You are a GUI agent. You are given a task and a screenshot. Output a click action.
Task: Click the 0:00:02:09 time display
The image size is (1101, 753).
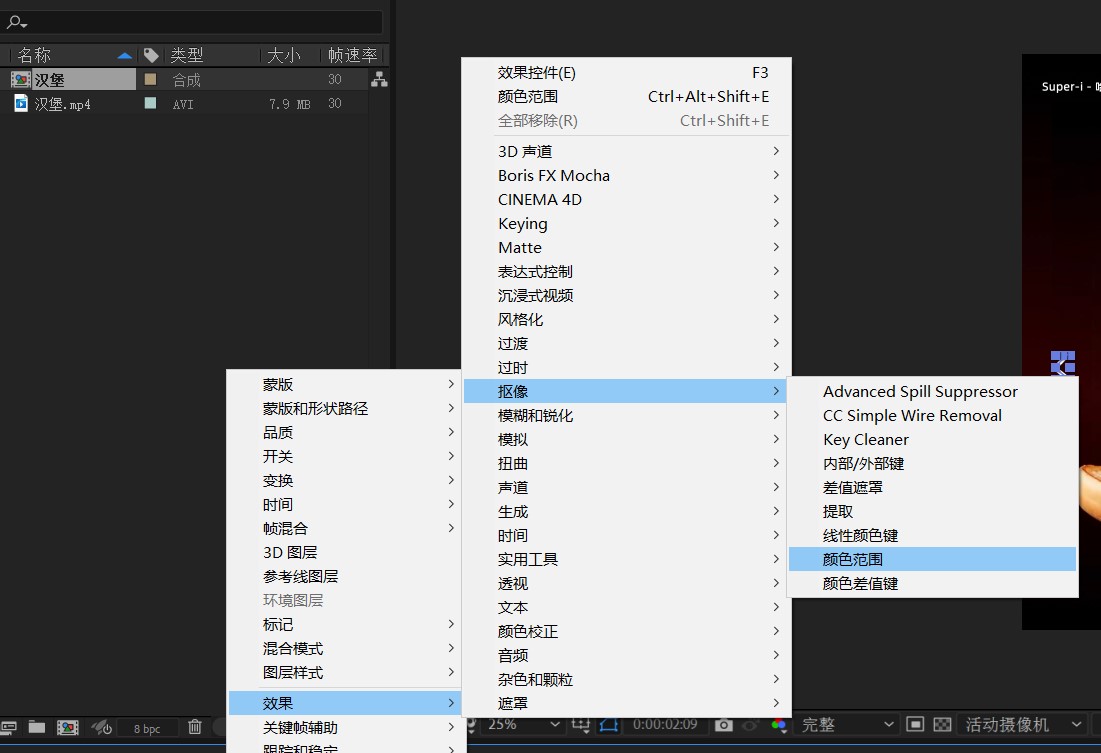[x=664, y=727]
